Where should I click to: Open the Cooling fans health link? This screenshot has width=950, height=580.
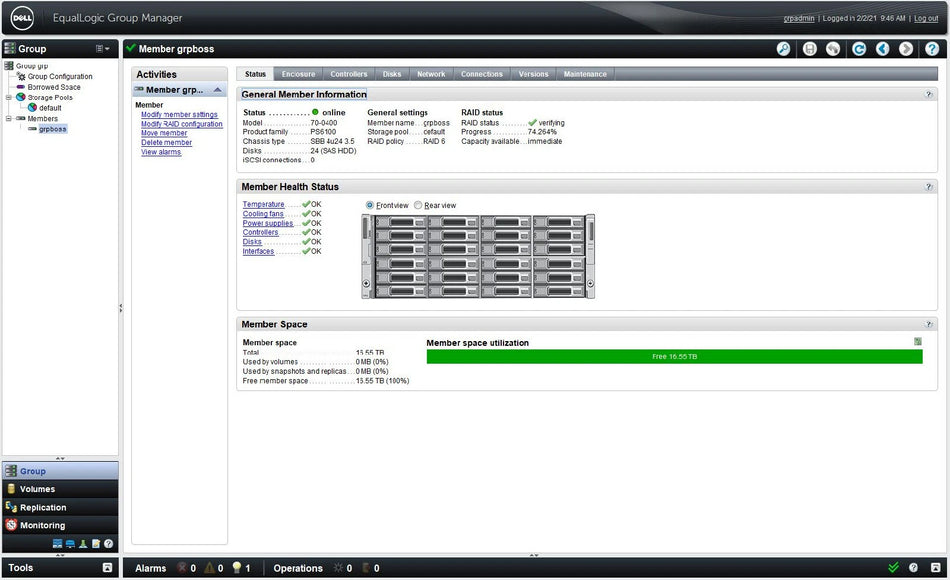click(263, 214)
